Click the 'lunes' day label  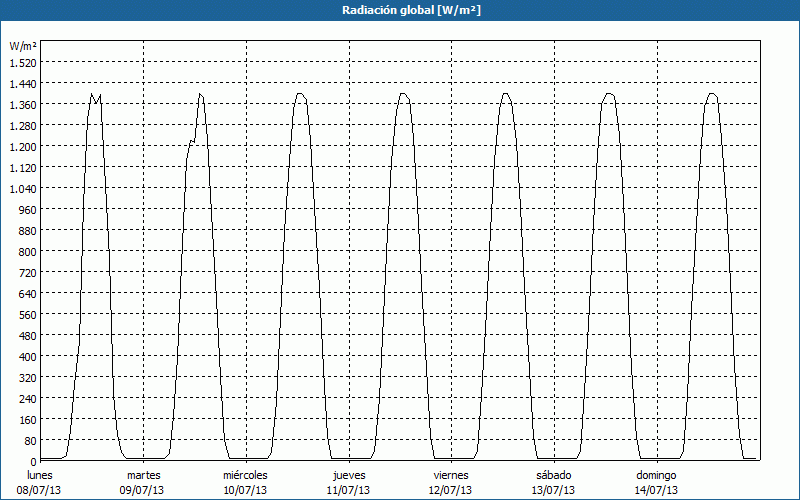coord(40,475)
